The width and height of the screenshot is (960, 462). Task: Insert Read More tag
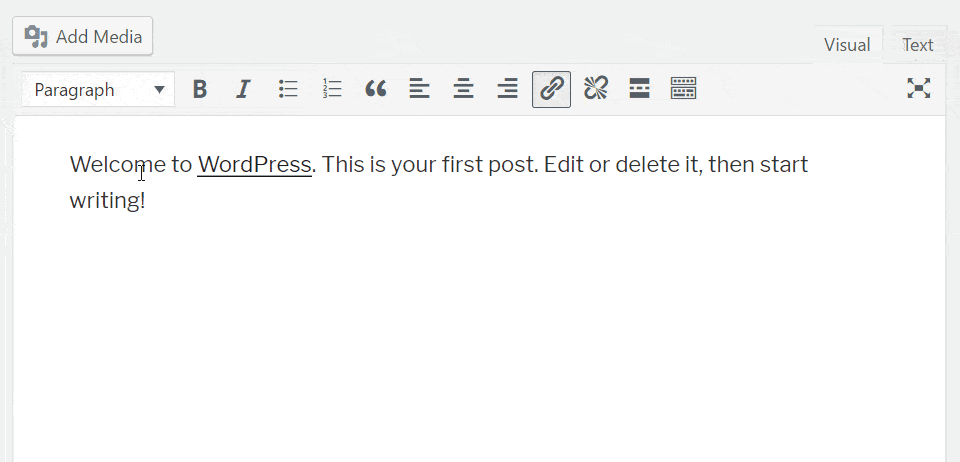click(x=639, y=89)
